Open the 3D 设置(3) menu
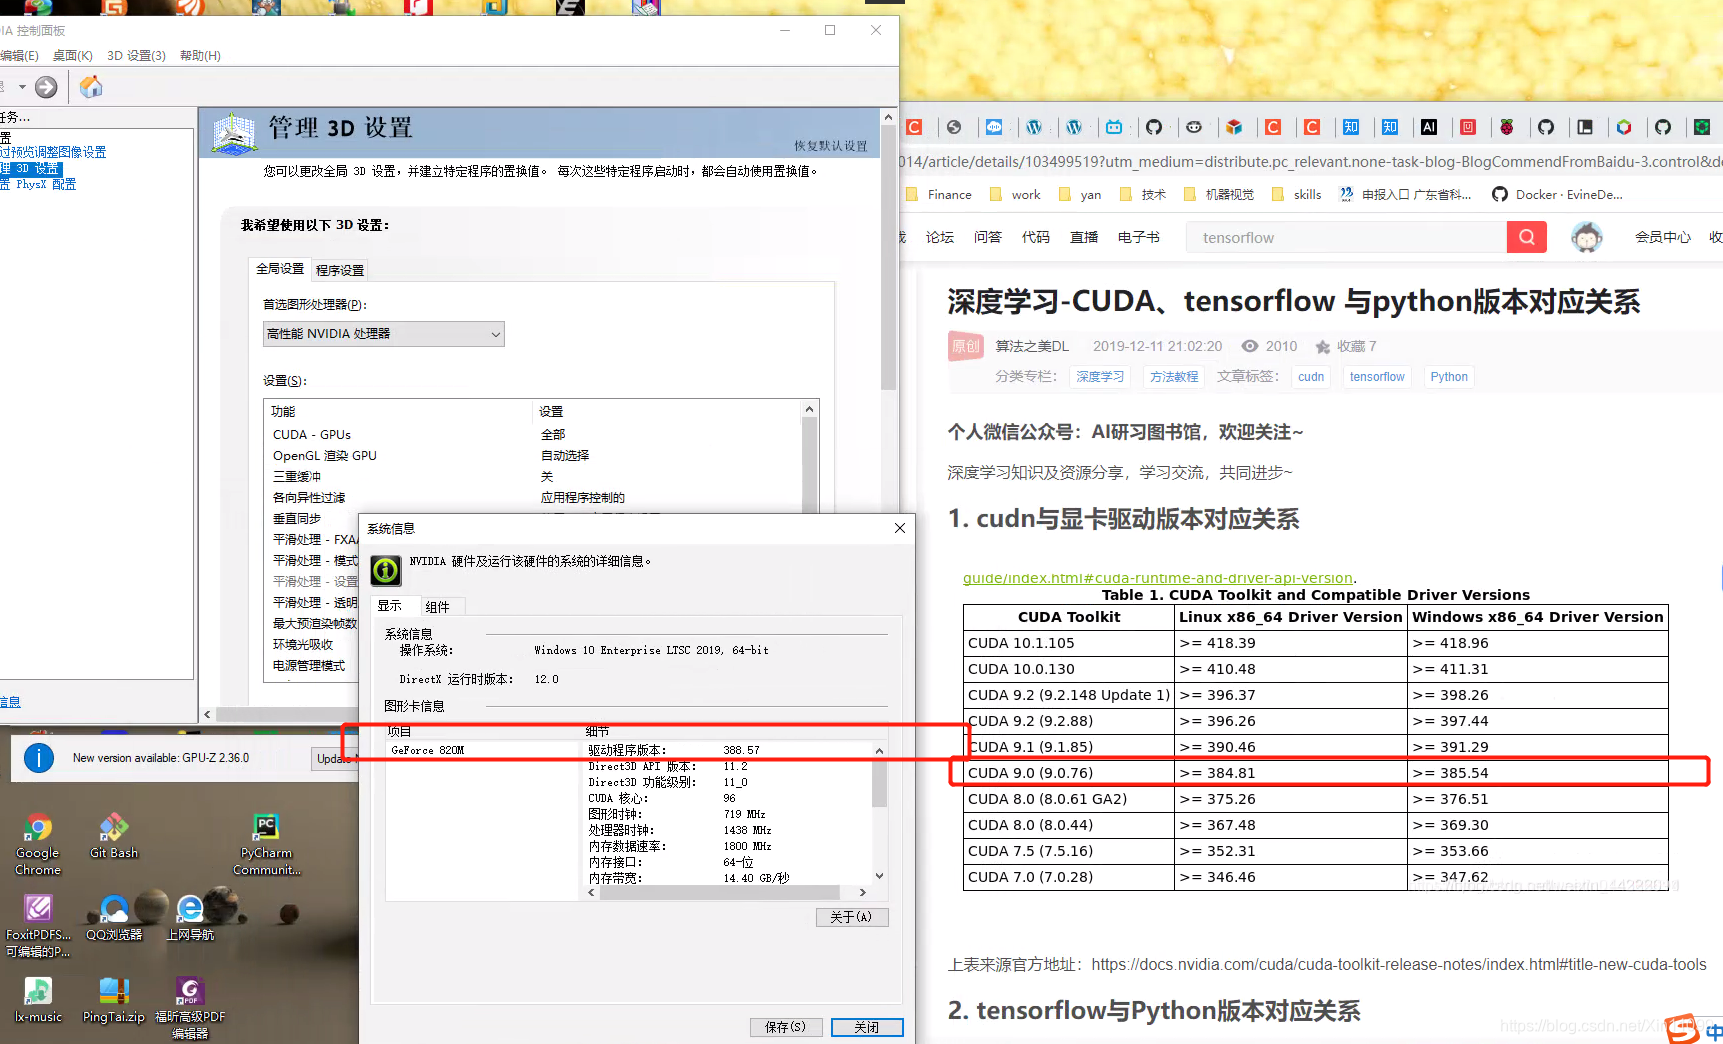The width and height of the screenshot is (1723, 1044). click(x=137, y=56)
